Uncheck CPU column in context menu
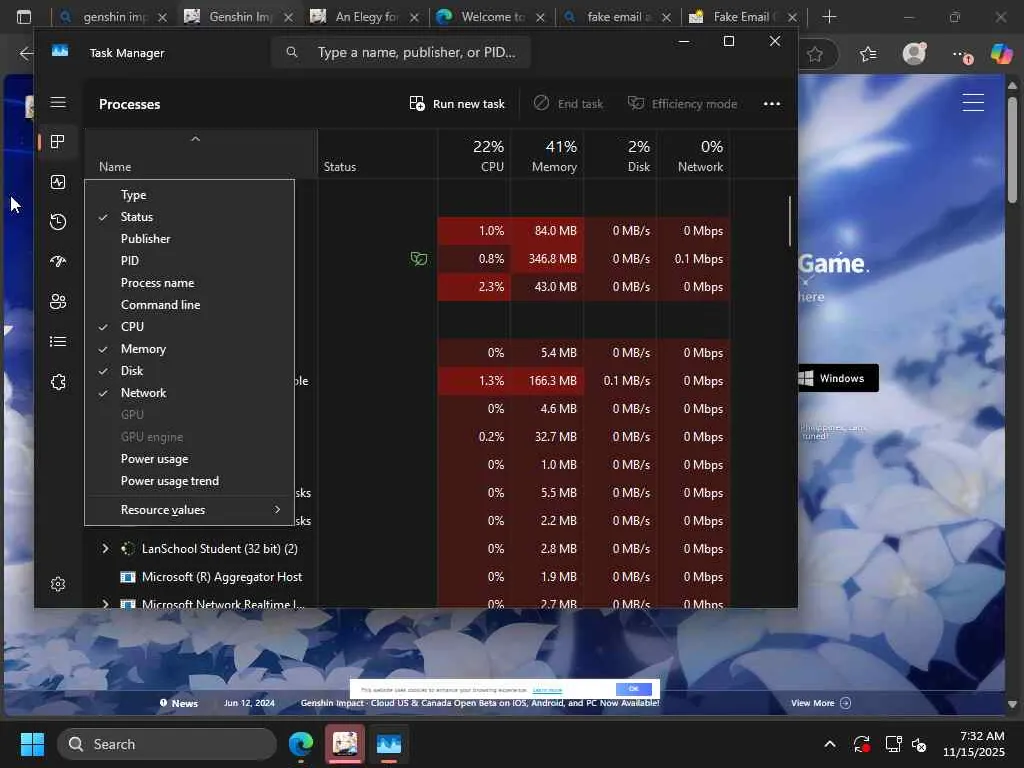The width and height of the screenshot is (1024, 768). [189, 327]
